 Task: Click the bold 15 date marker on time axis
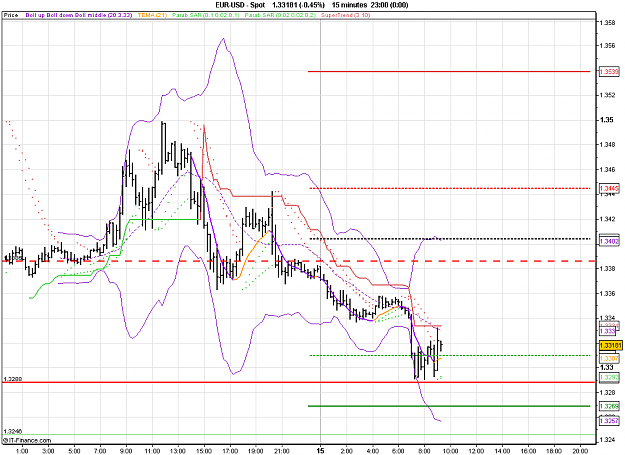[x=320, y=451]
